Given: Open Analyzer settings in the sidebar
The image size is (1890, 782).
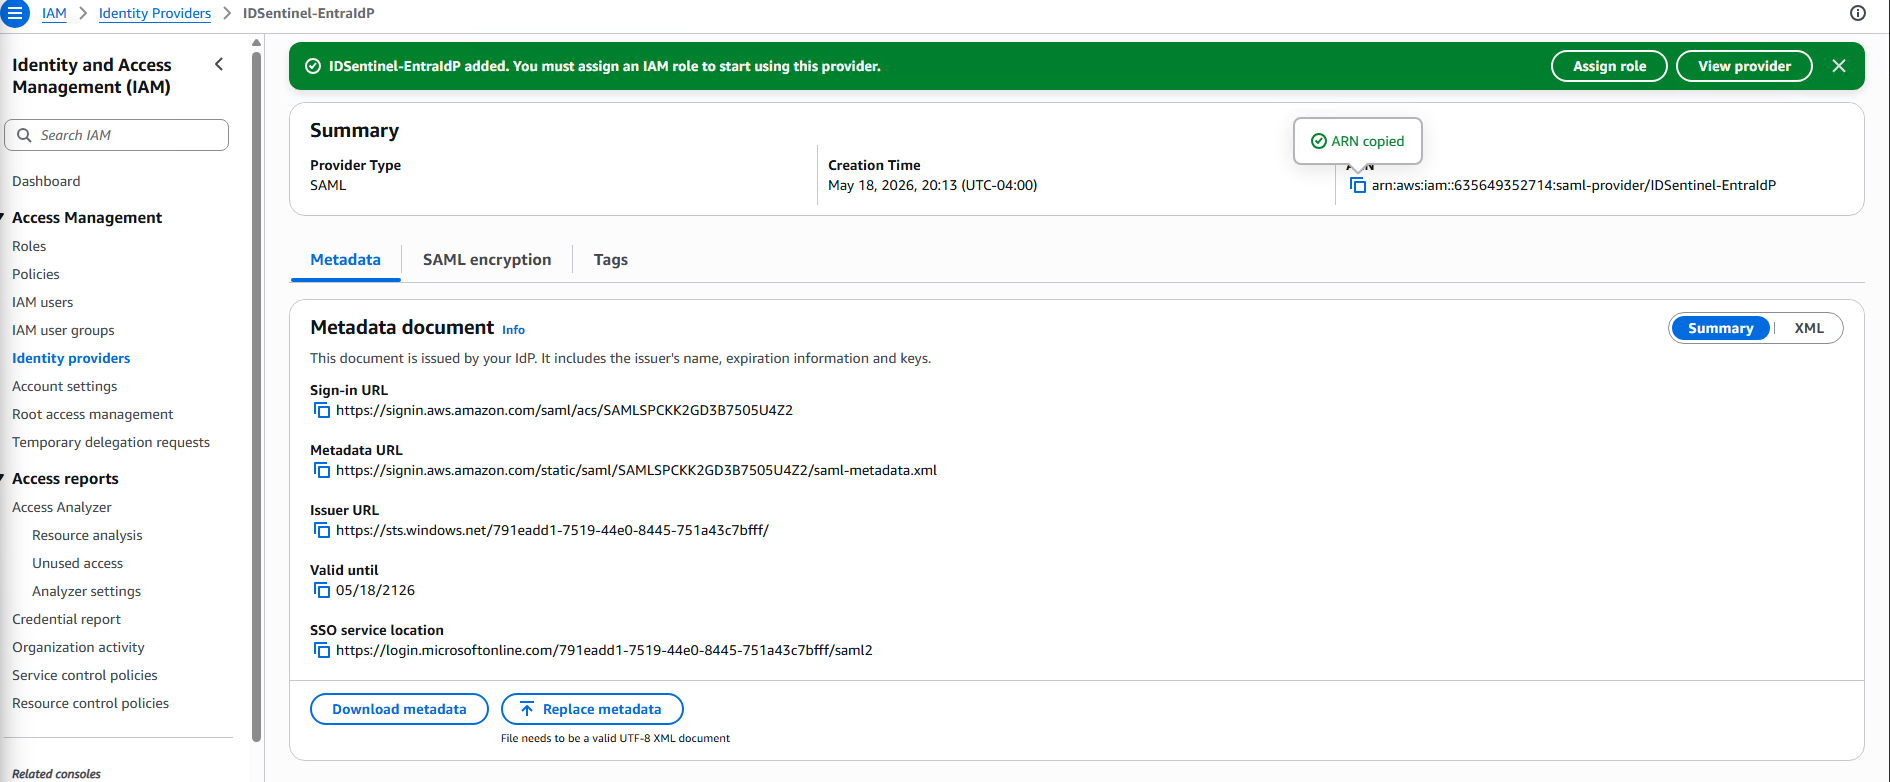Looking at the screenshot, I should [86, 591].
